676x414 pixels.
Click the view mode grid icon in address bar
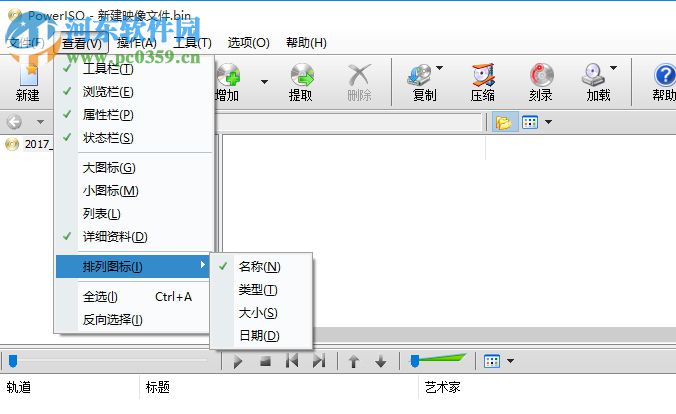coord(530,122)
